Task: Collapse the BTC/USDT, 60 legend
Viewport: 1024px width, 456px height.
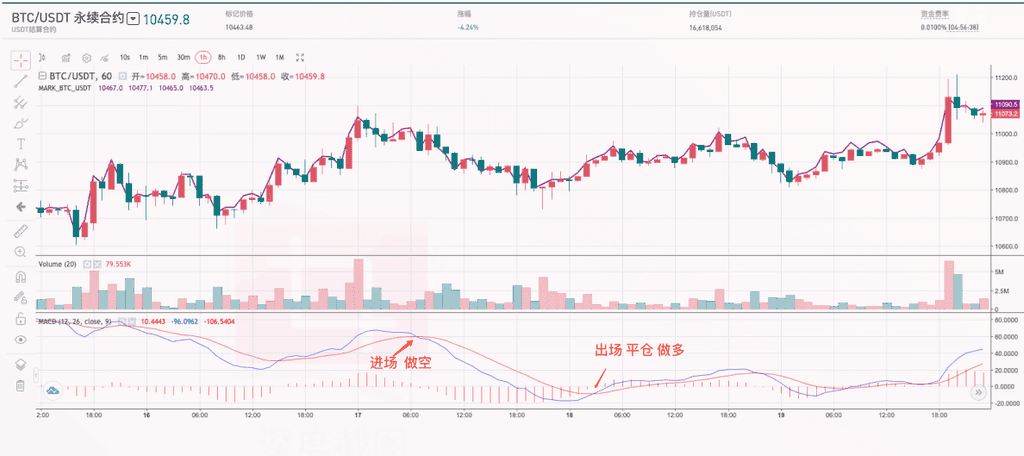Action: [x=41, y=76]
